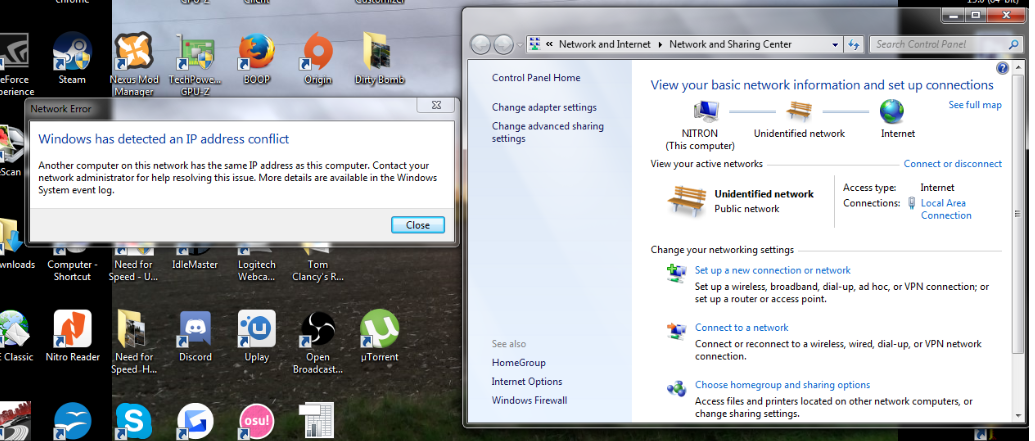Click the homegroup and sharing options icon

676,388
